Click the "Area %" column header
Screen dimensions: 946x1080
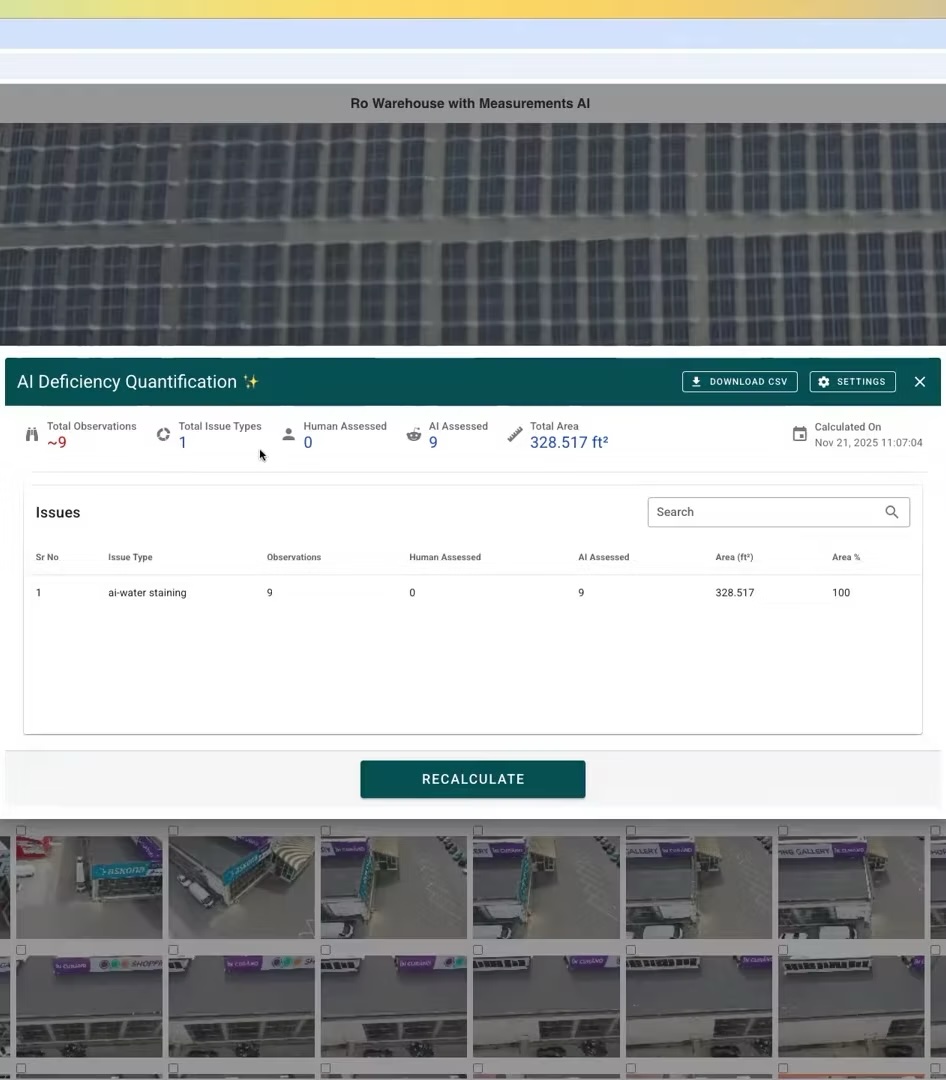(x=846, y=557)
